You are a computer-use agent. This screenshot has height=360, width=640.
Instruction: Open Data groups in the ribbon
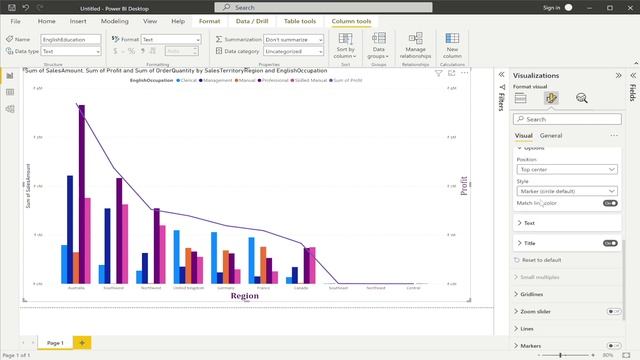(x=378, y=46)
